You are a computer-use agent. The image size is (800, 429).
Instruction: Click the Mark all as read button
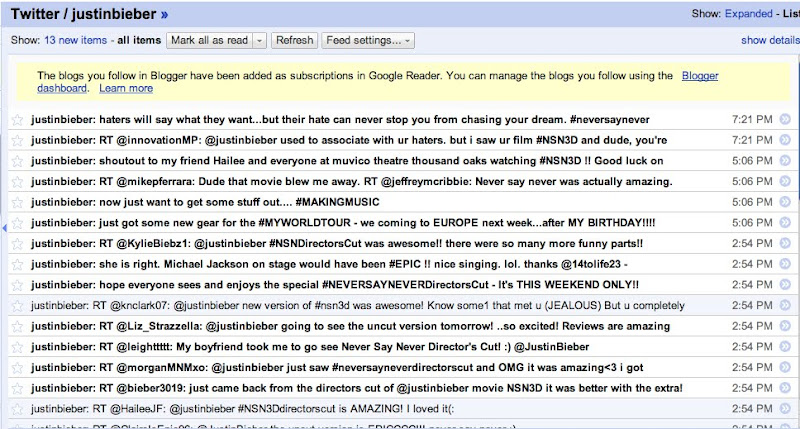[209, 40]
